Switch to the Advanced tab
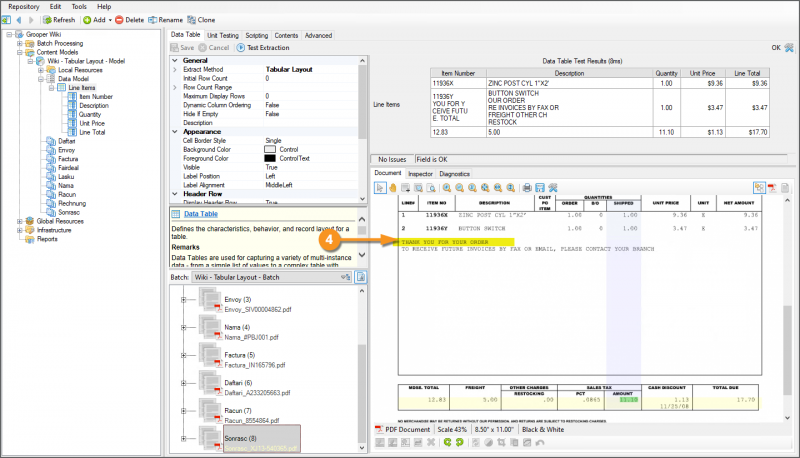Viewport: 800px width, 458px height. [318, 36]
